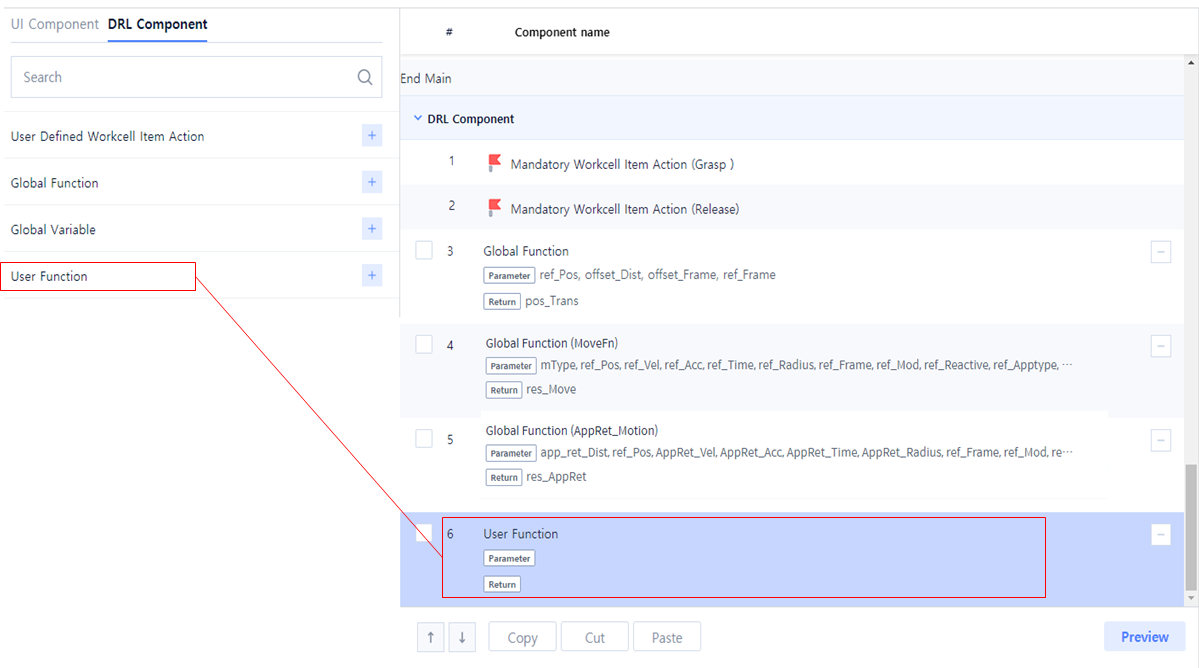Check the box for row 3 Global Function
This screenshot has height=668, width=1199.
[x=424, y=250]
